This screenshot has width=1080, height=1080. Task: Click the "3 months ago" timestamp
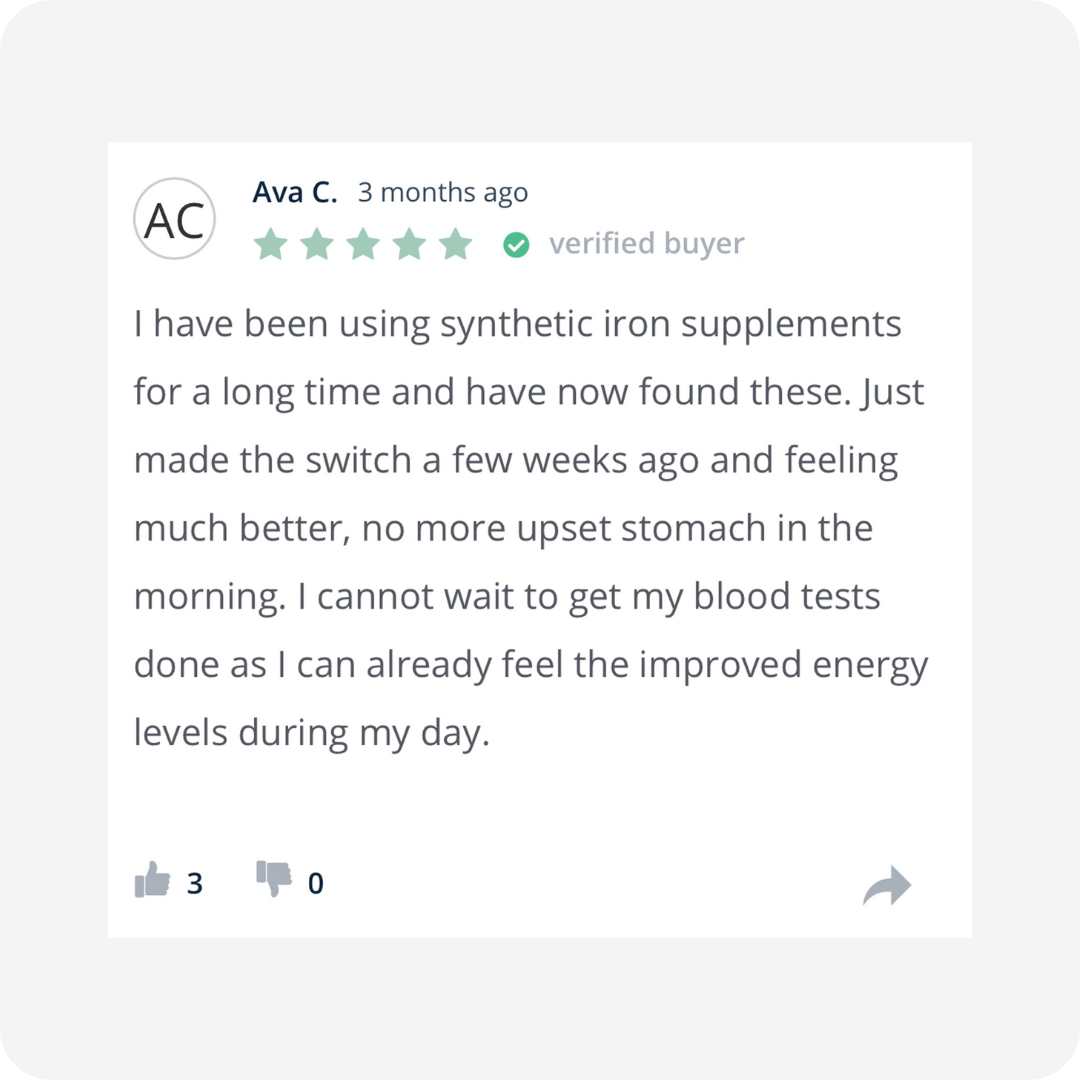(443, 193)
